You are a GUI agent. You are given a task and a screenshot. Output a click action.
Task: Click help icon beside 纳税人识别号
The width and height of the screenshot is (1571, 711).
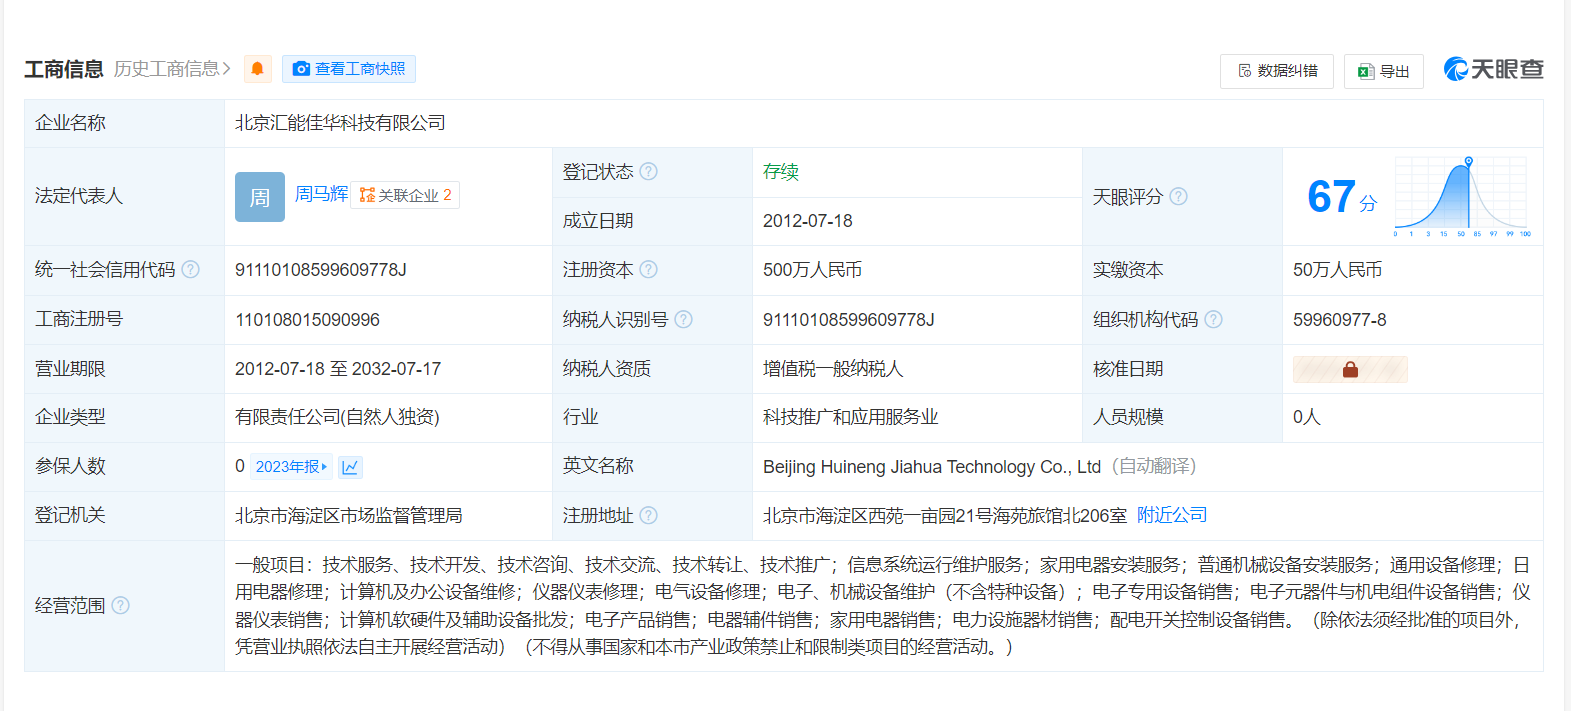point(684,320)
